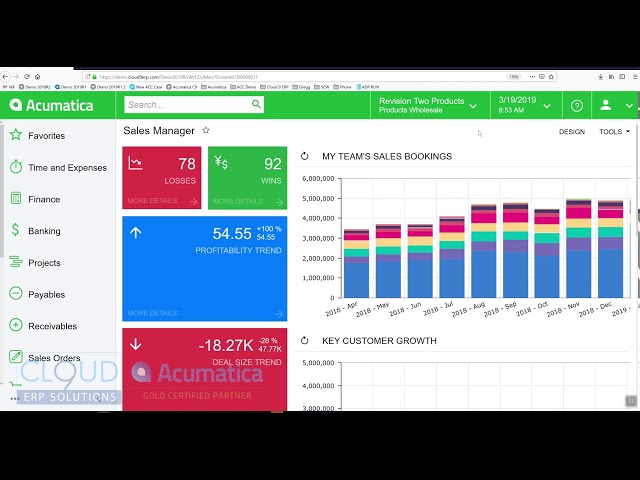Image resolution: width=640 pixels, height=480 pixels.
Task: Click the Pocket save icon in address bar
Action: coord(542,76)
